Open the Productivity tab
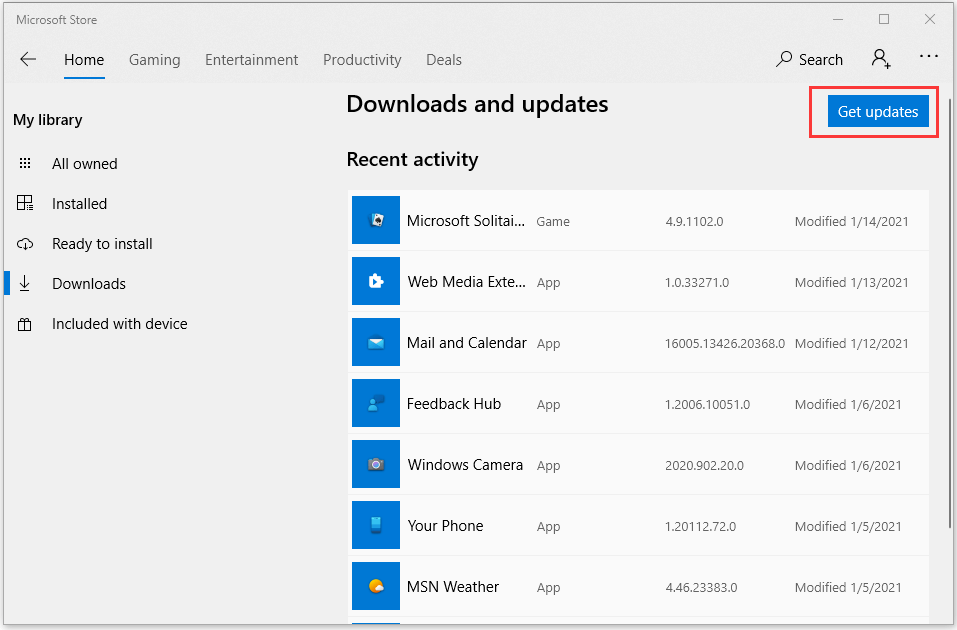 pos(362,60)
